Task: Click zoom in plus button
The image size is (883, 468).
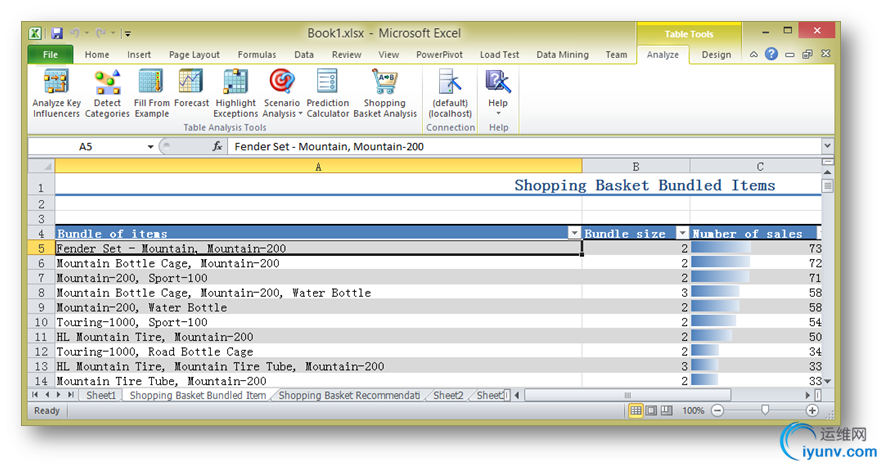Action: pyautogui.click(x=812, y=411)
